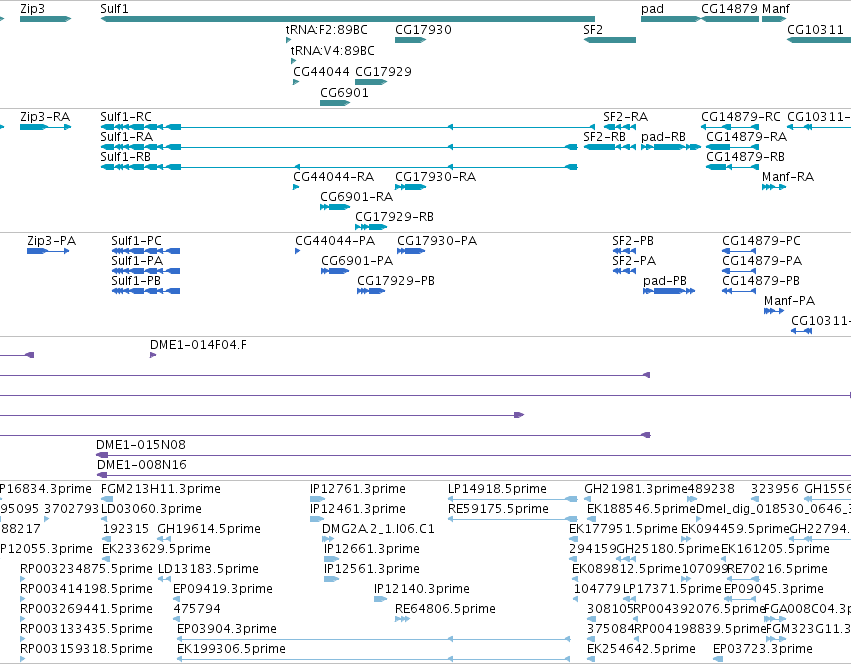Click the Sulf1-RA transcript label
Screen dimensions: 851x664
pyautogui.click(x=126, y=137)
